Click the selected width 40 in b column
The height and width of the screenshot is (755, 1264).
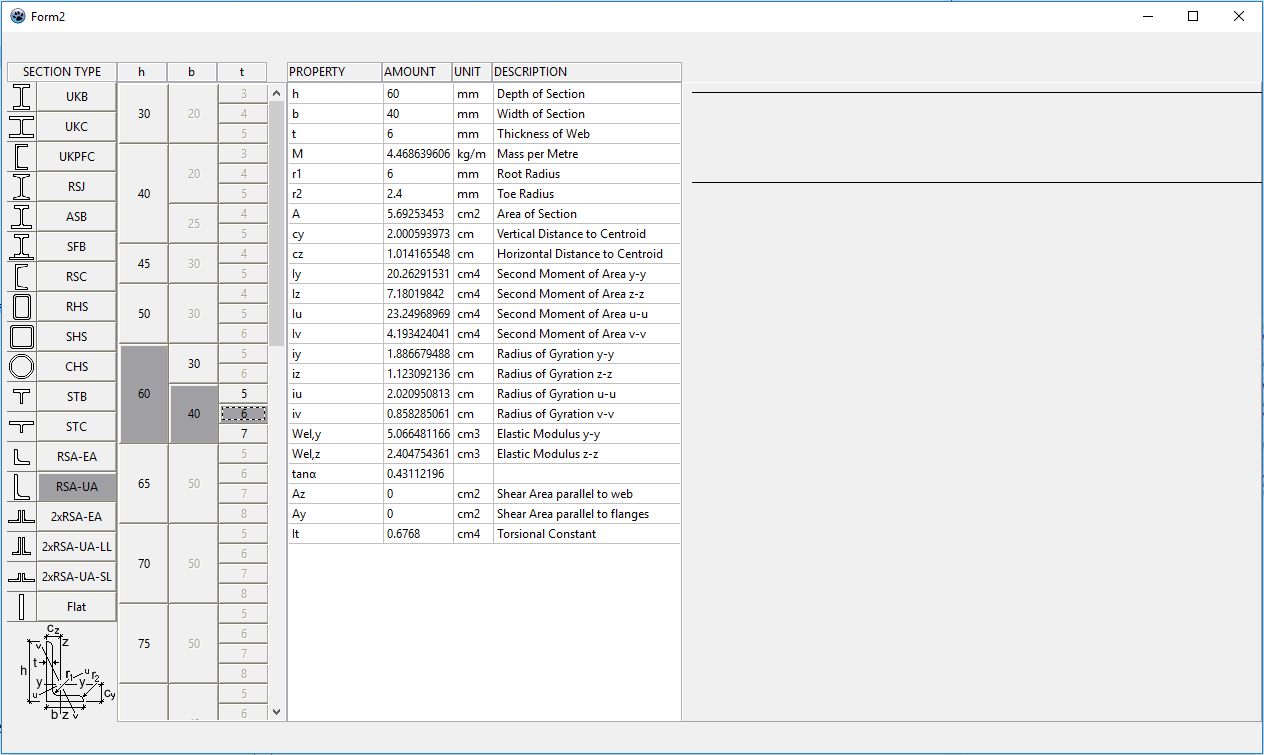point(194,414)
